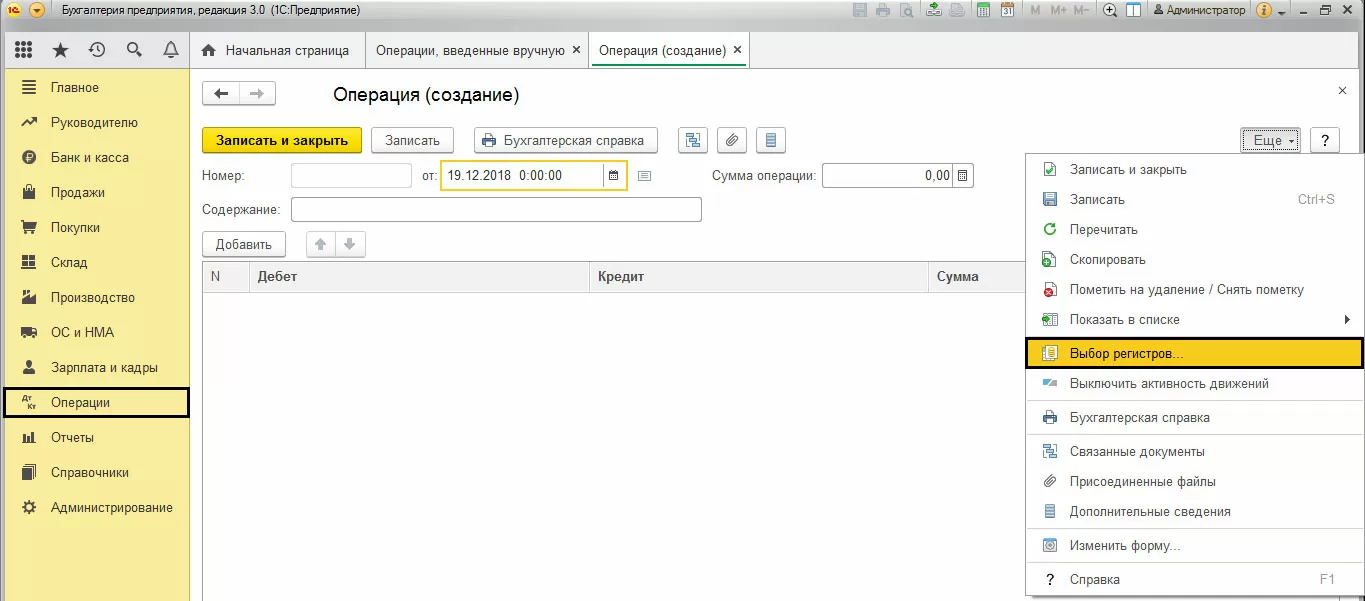Open Зарплата и кадры section

[95, 368]
